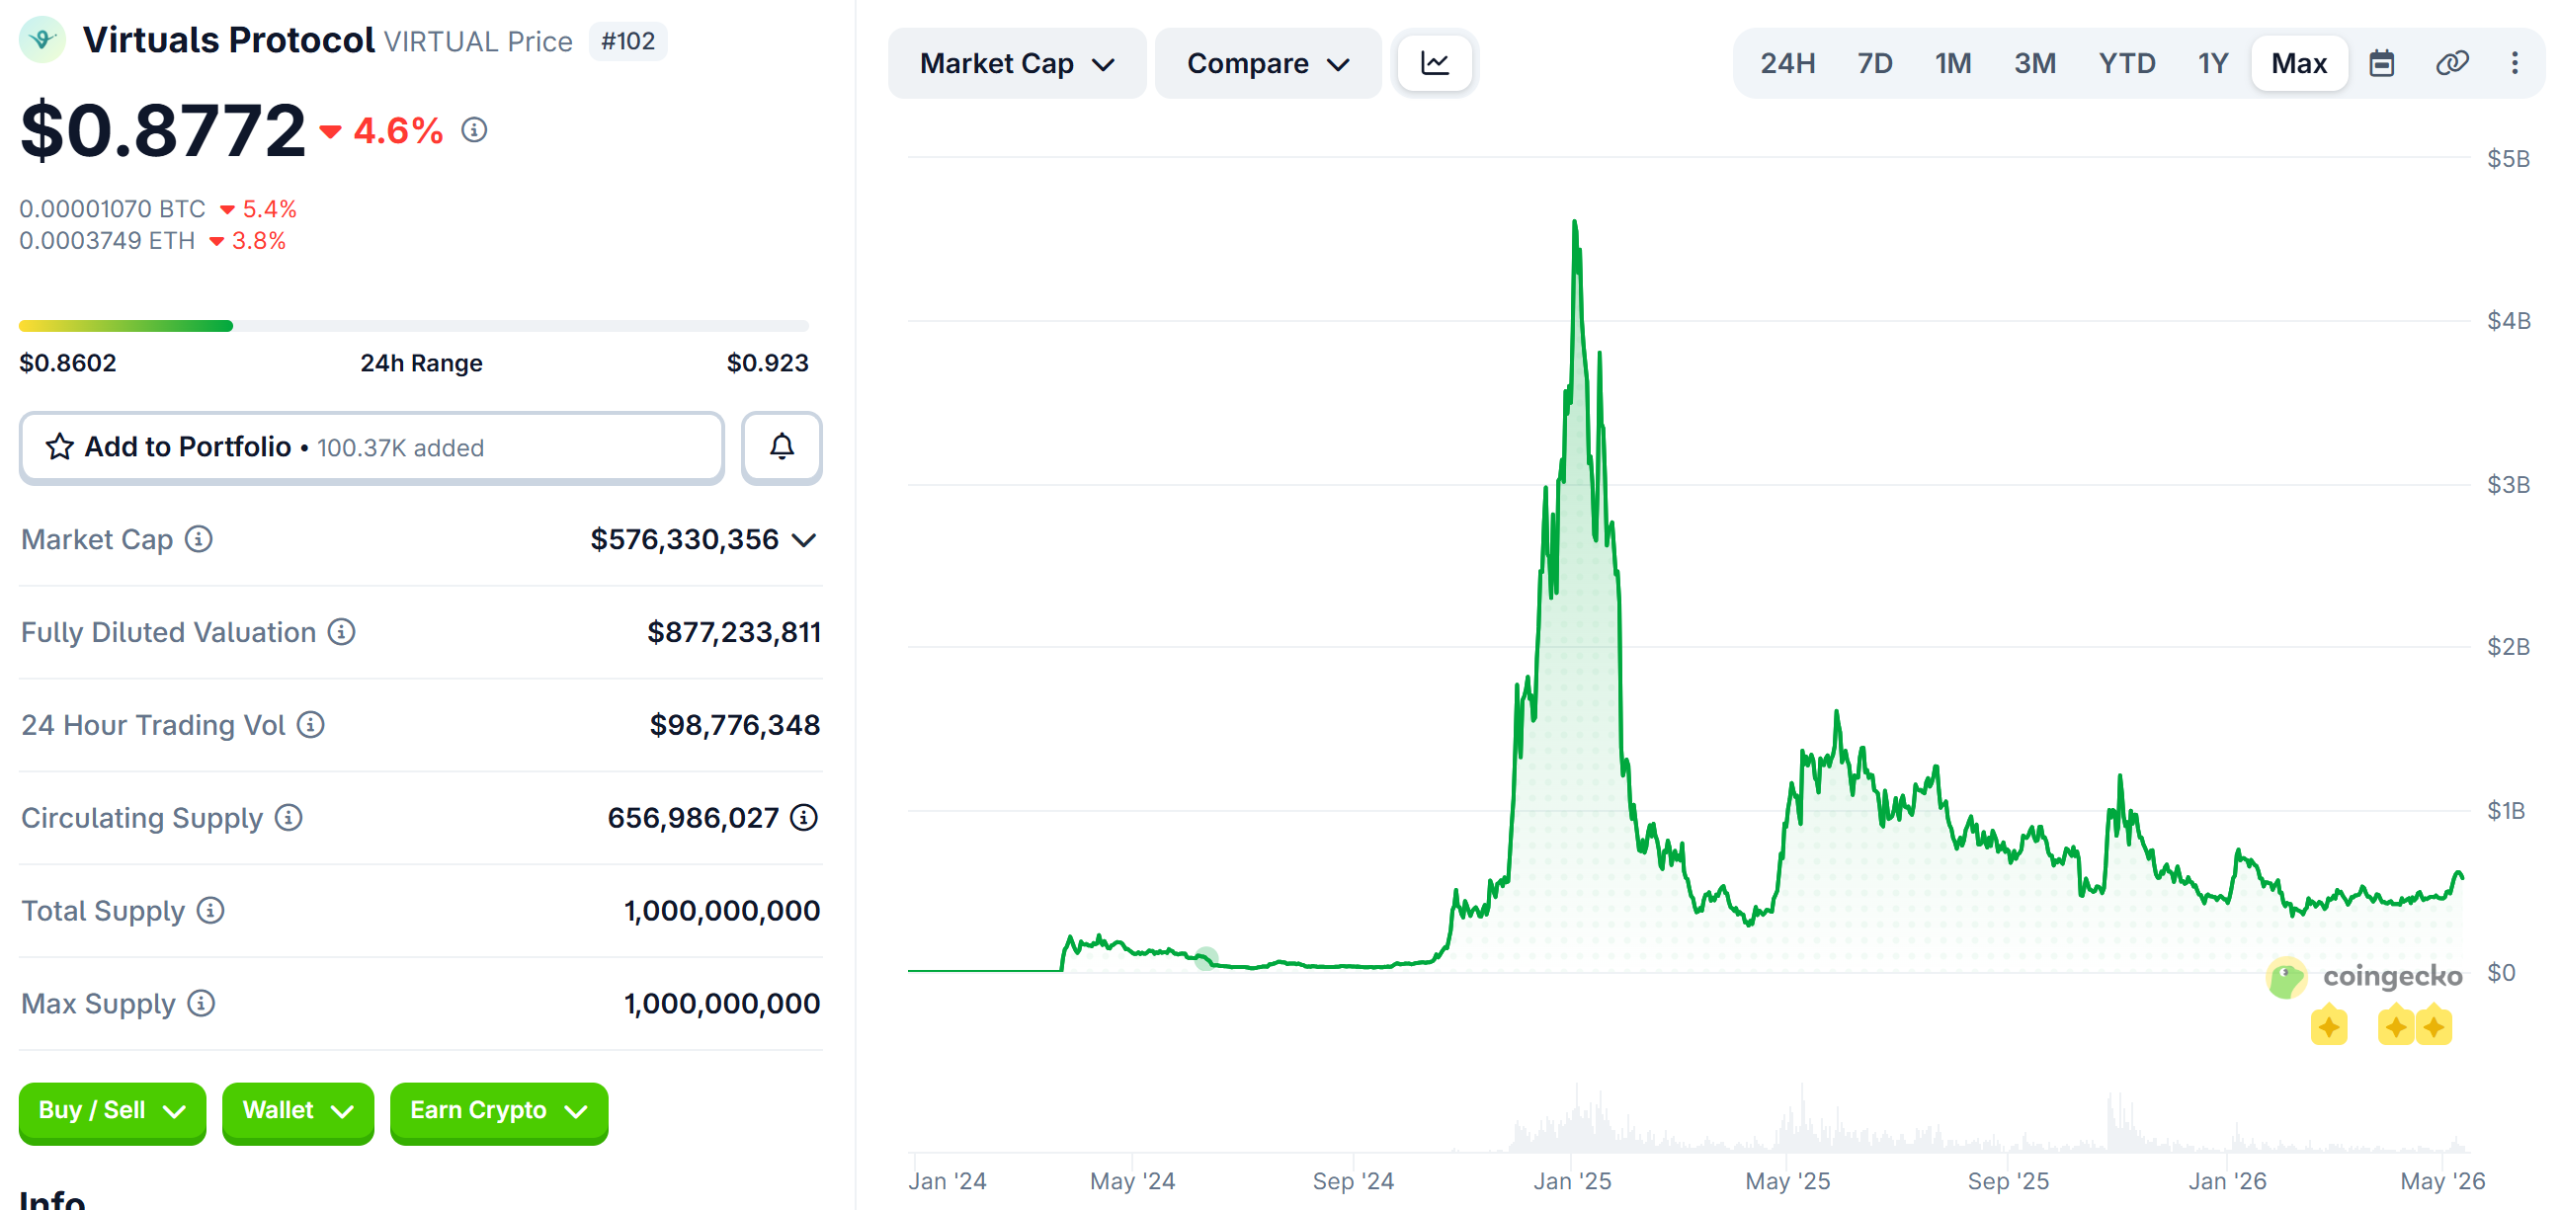
Task: Open 24 Hour Trading Vol info icon
Action: coord(311,724)
